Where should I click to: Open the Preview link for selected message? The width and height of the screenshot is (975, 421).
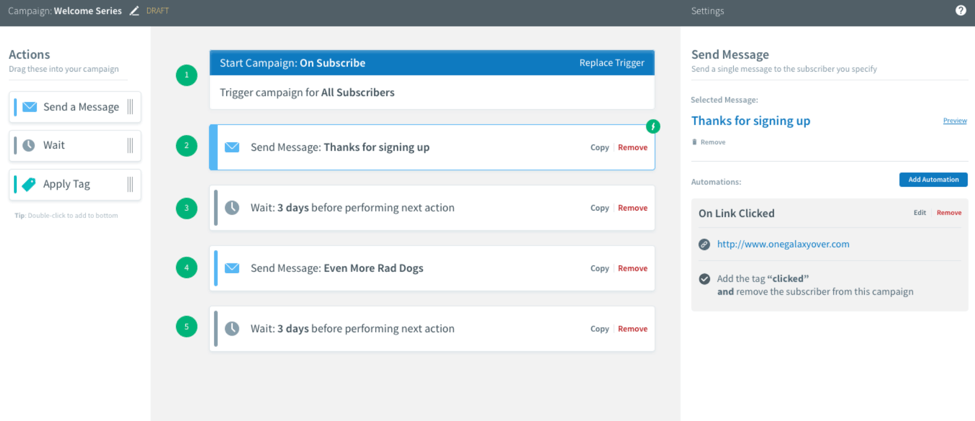click(x=954, y=121)
